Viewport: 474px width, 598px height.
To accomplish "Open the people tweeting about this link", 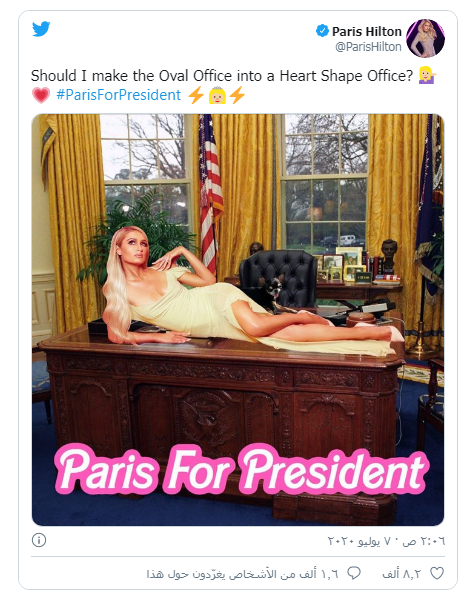I will pyautogui.click(x=243, y=574).
